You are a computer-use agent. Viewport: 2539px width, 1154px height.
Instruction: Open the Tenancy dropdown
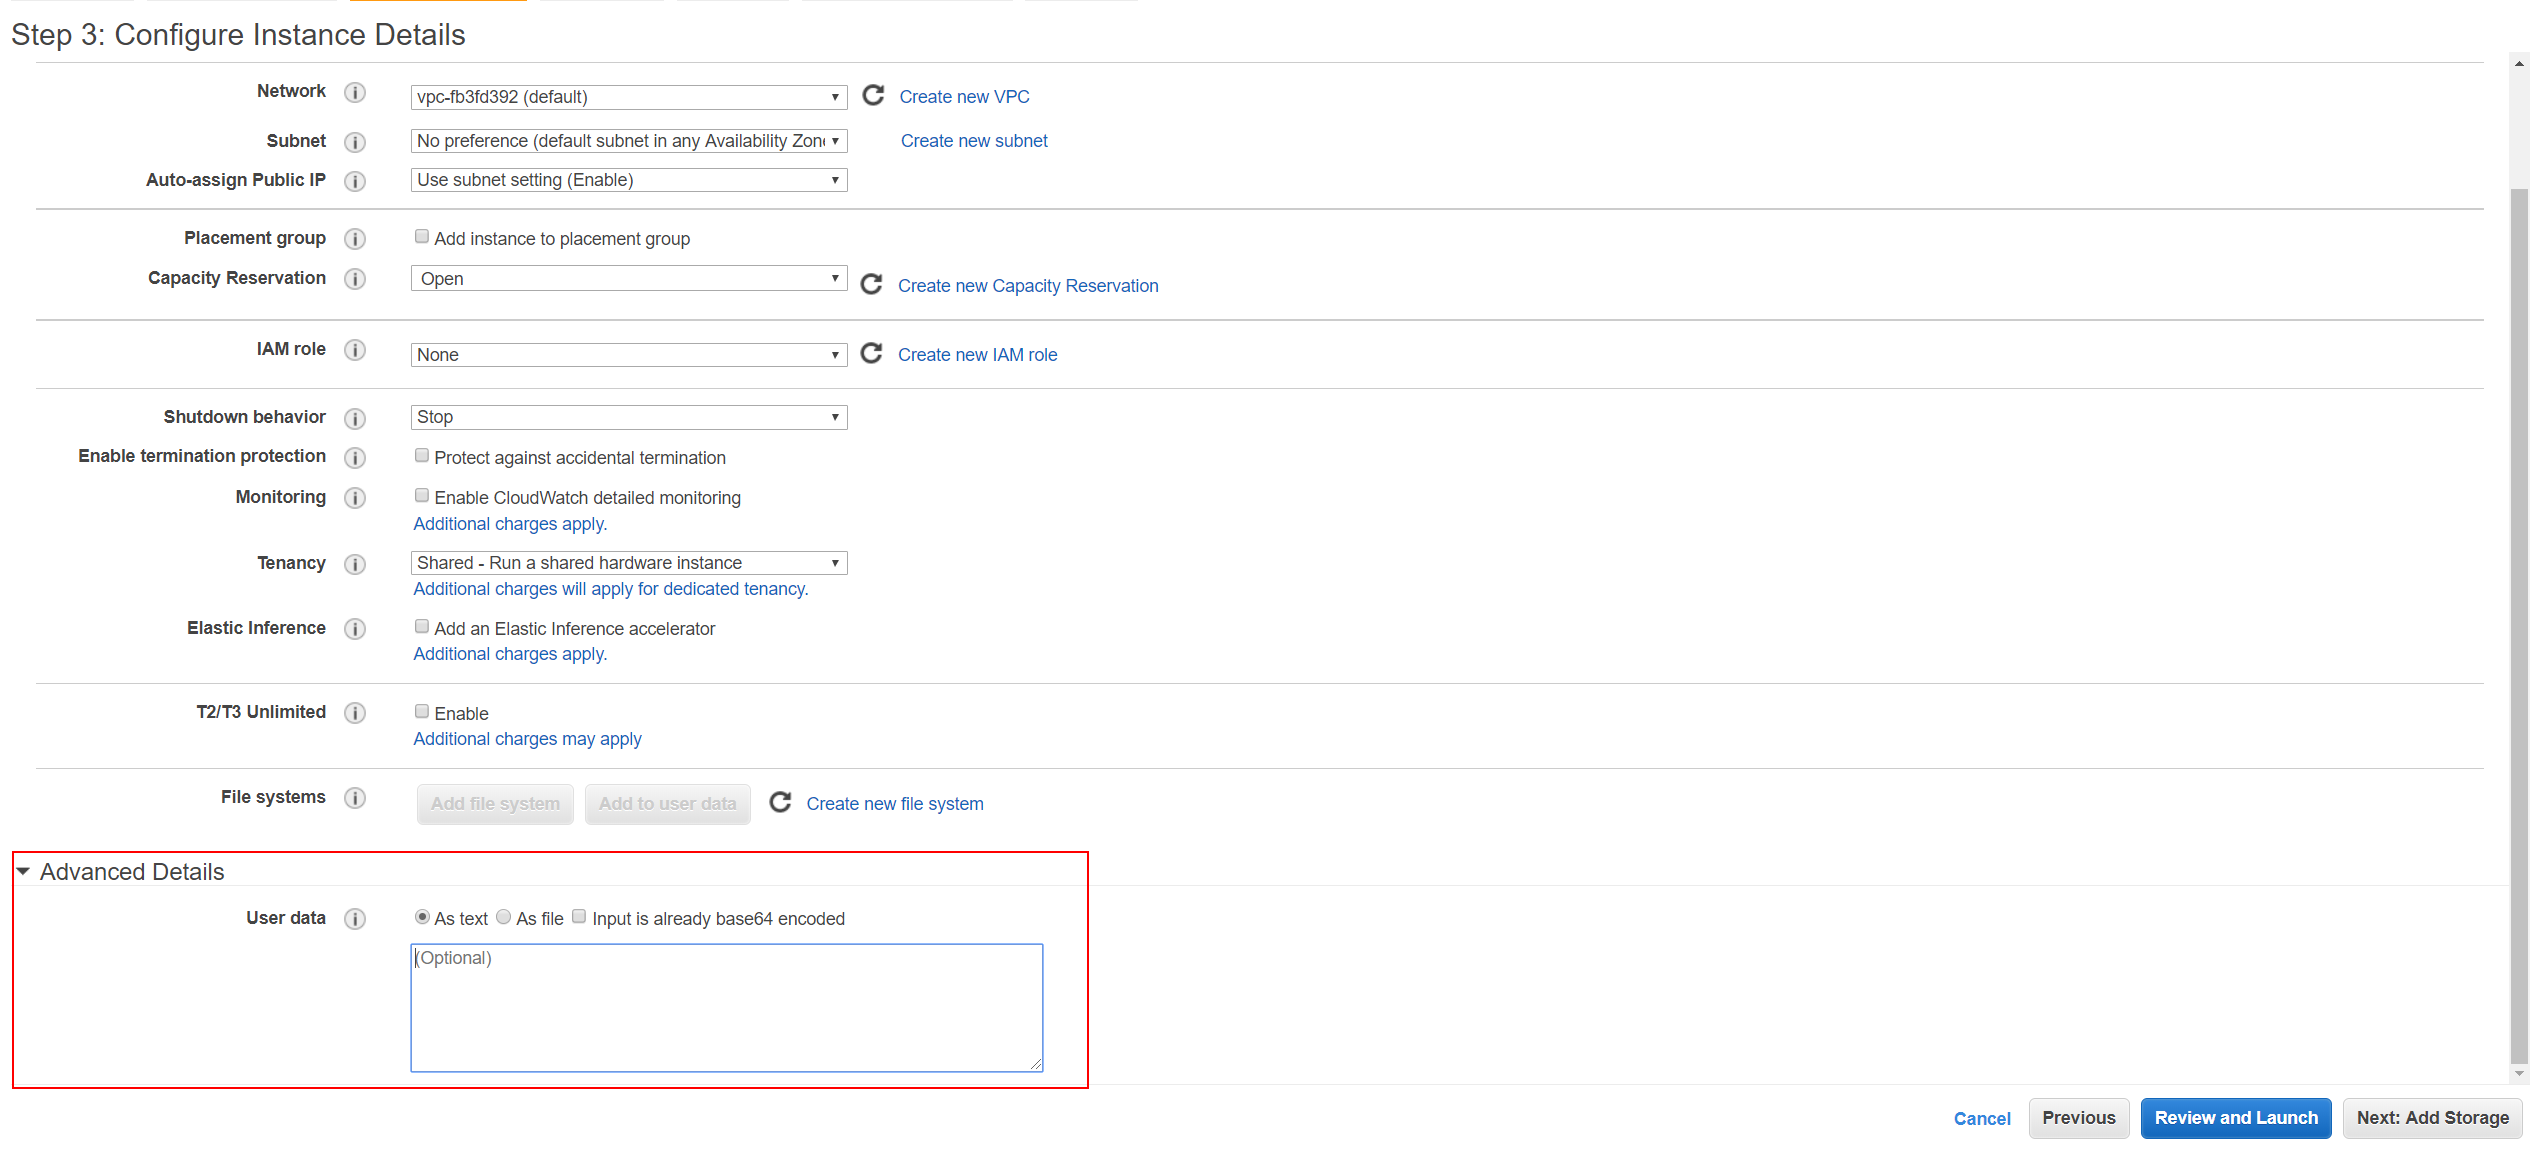[x=628, y=563]
